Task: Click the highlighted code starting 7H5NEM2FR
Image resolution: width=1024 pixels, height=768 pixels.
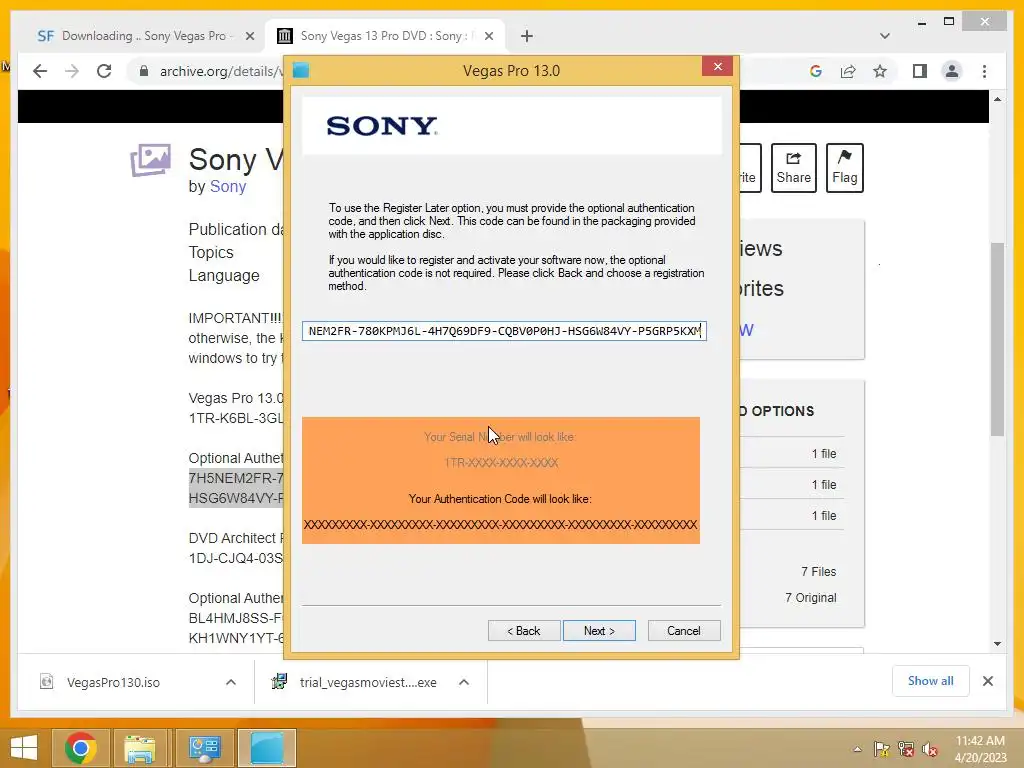Action: coord(236,478)
